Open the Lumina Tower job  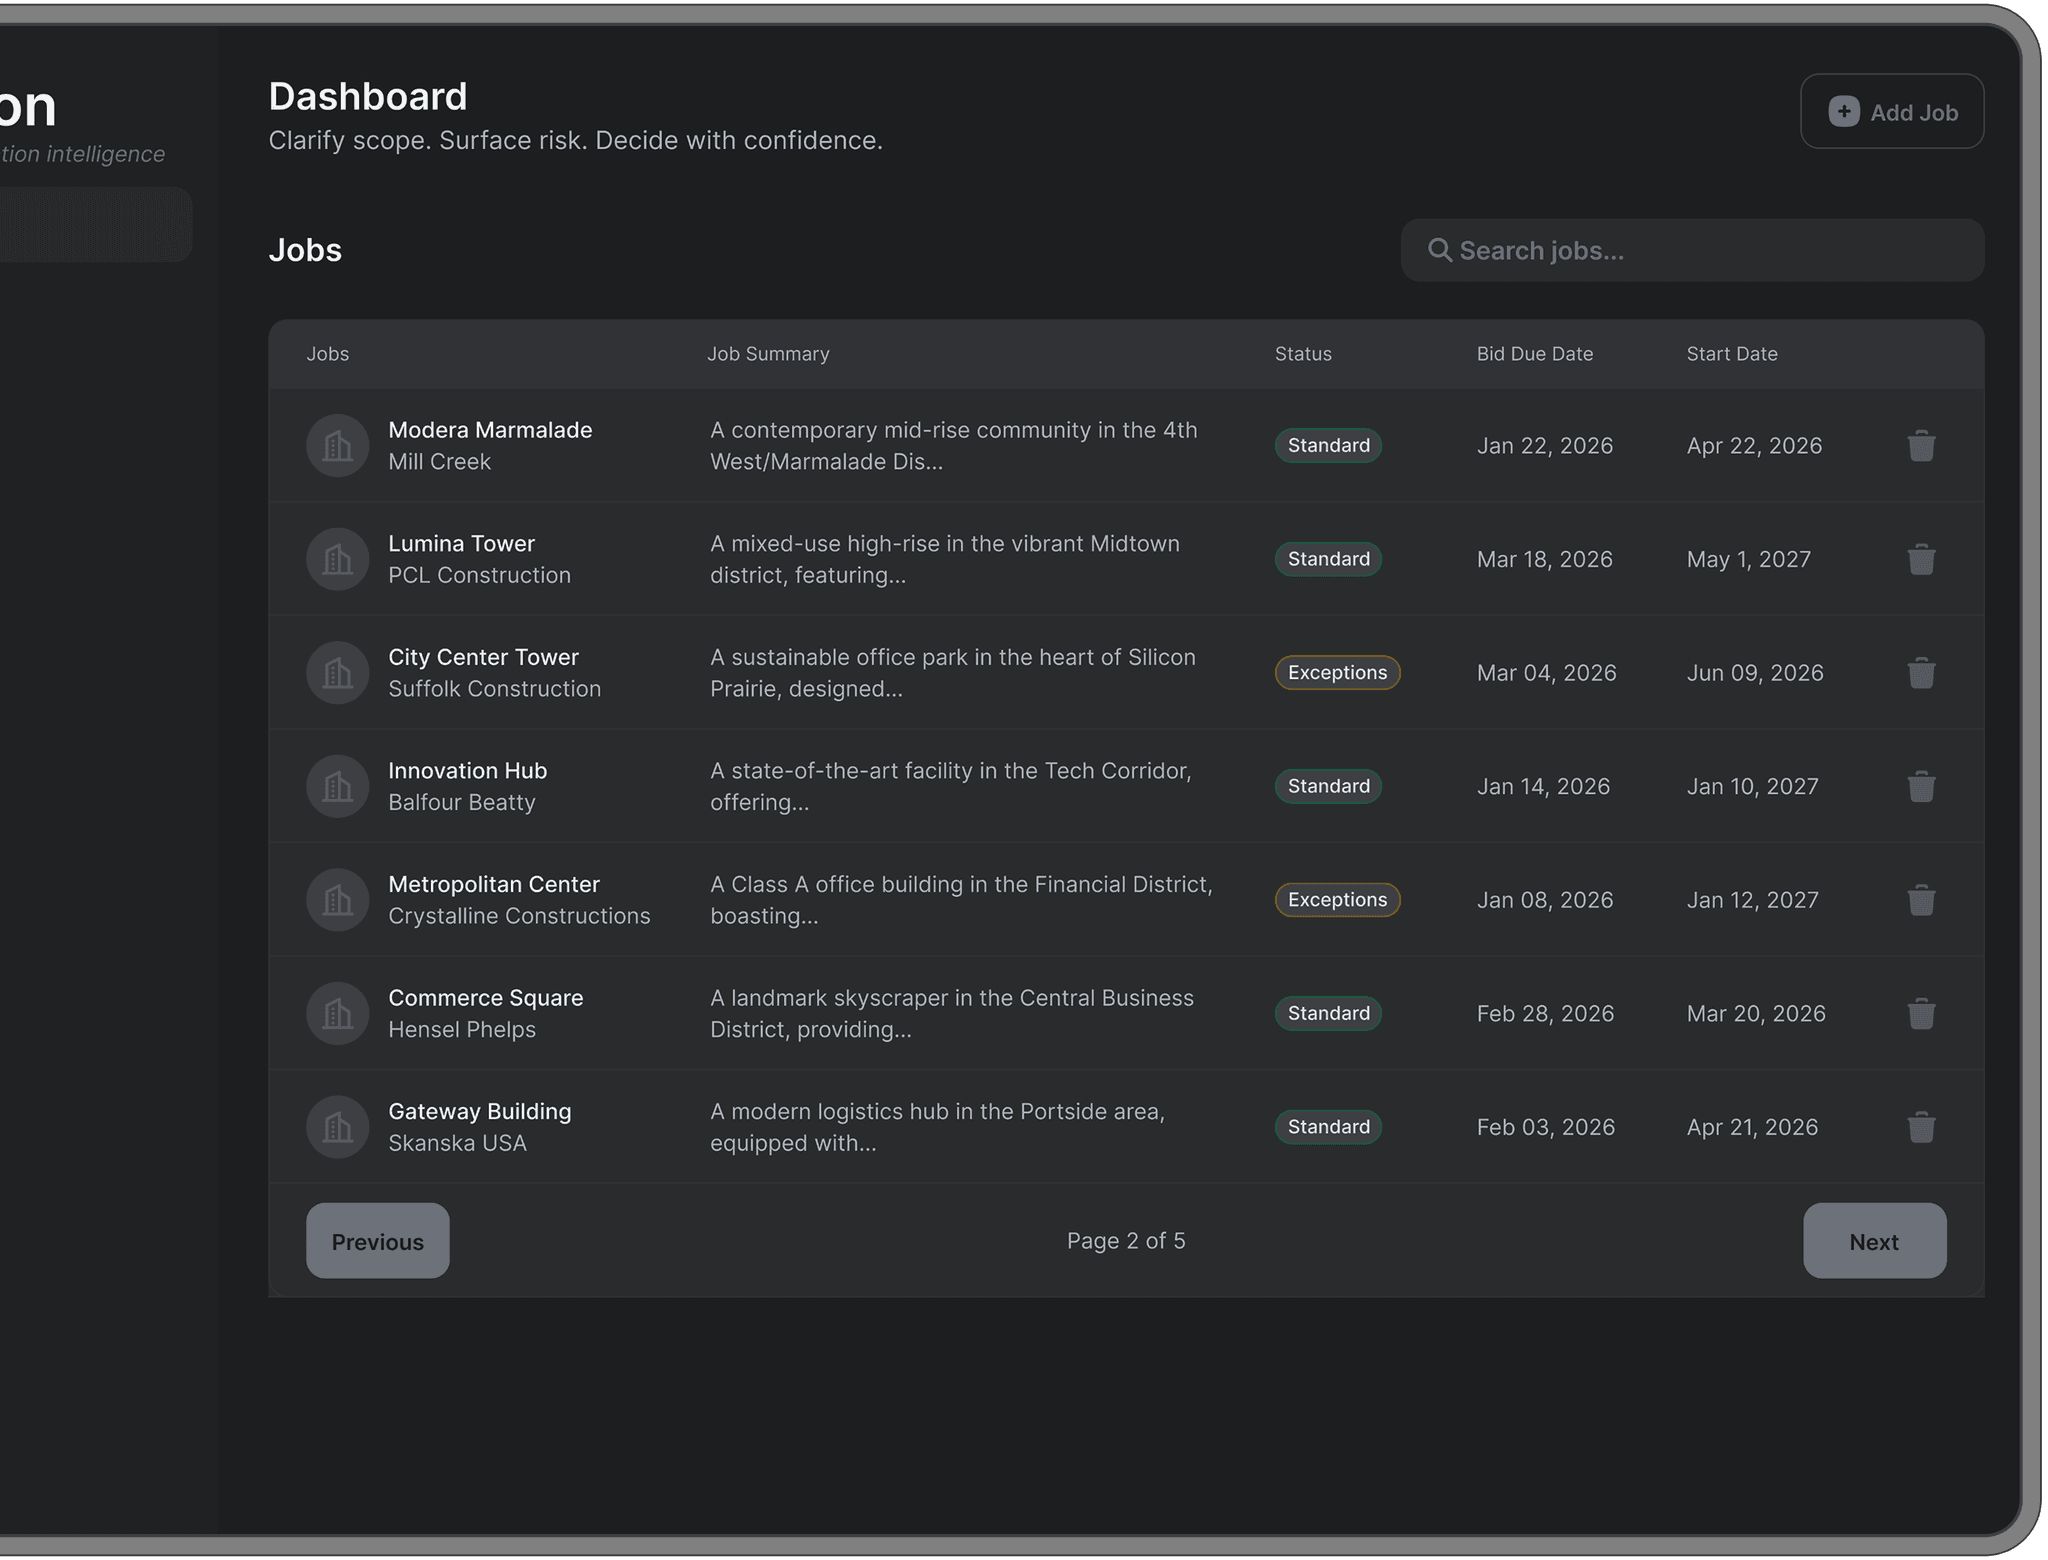tap(461, 544)
